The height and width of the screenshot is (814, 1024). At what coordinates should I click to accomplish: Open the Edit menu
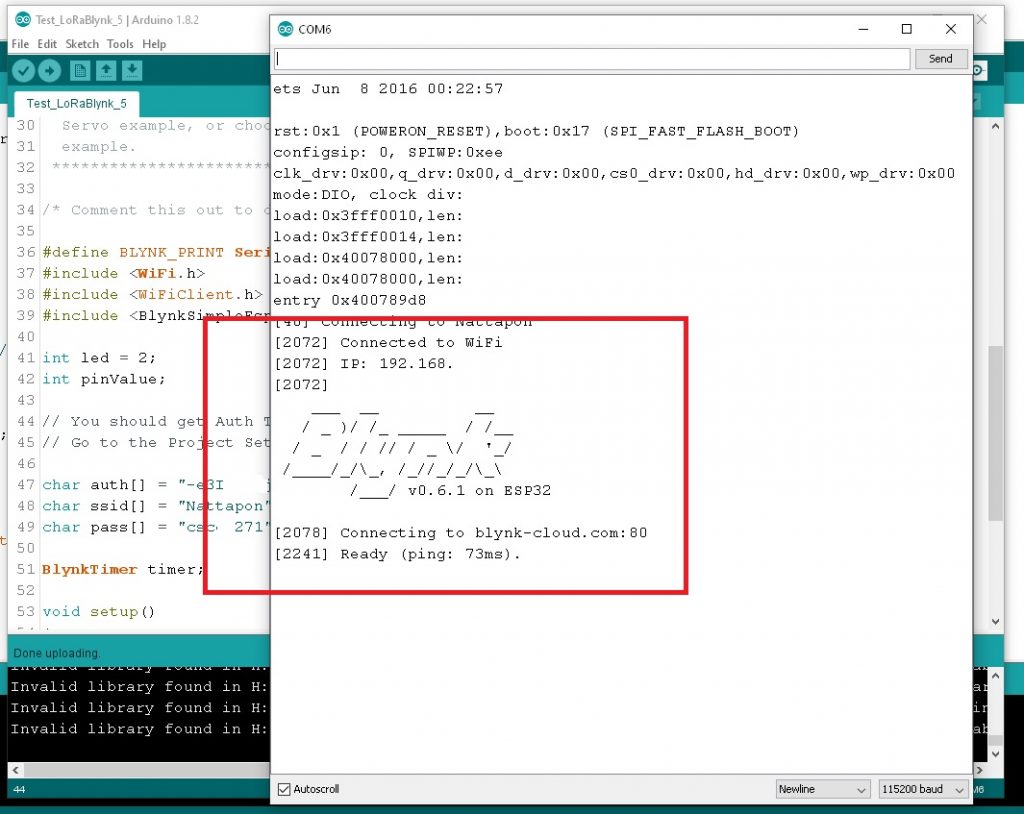click(x=47, y=44)
